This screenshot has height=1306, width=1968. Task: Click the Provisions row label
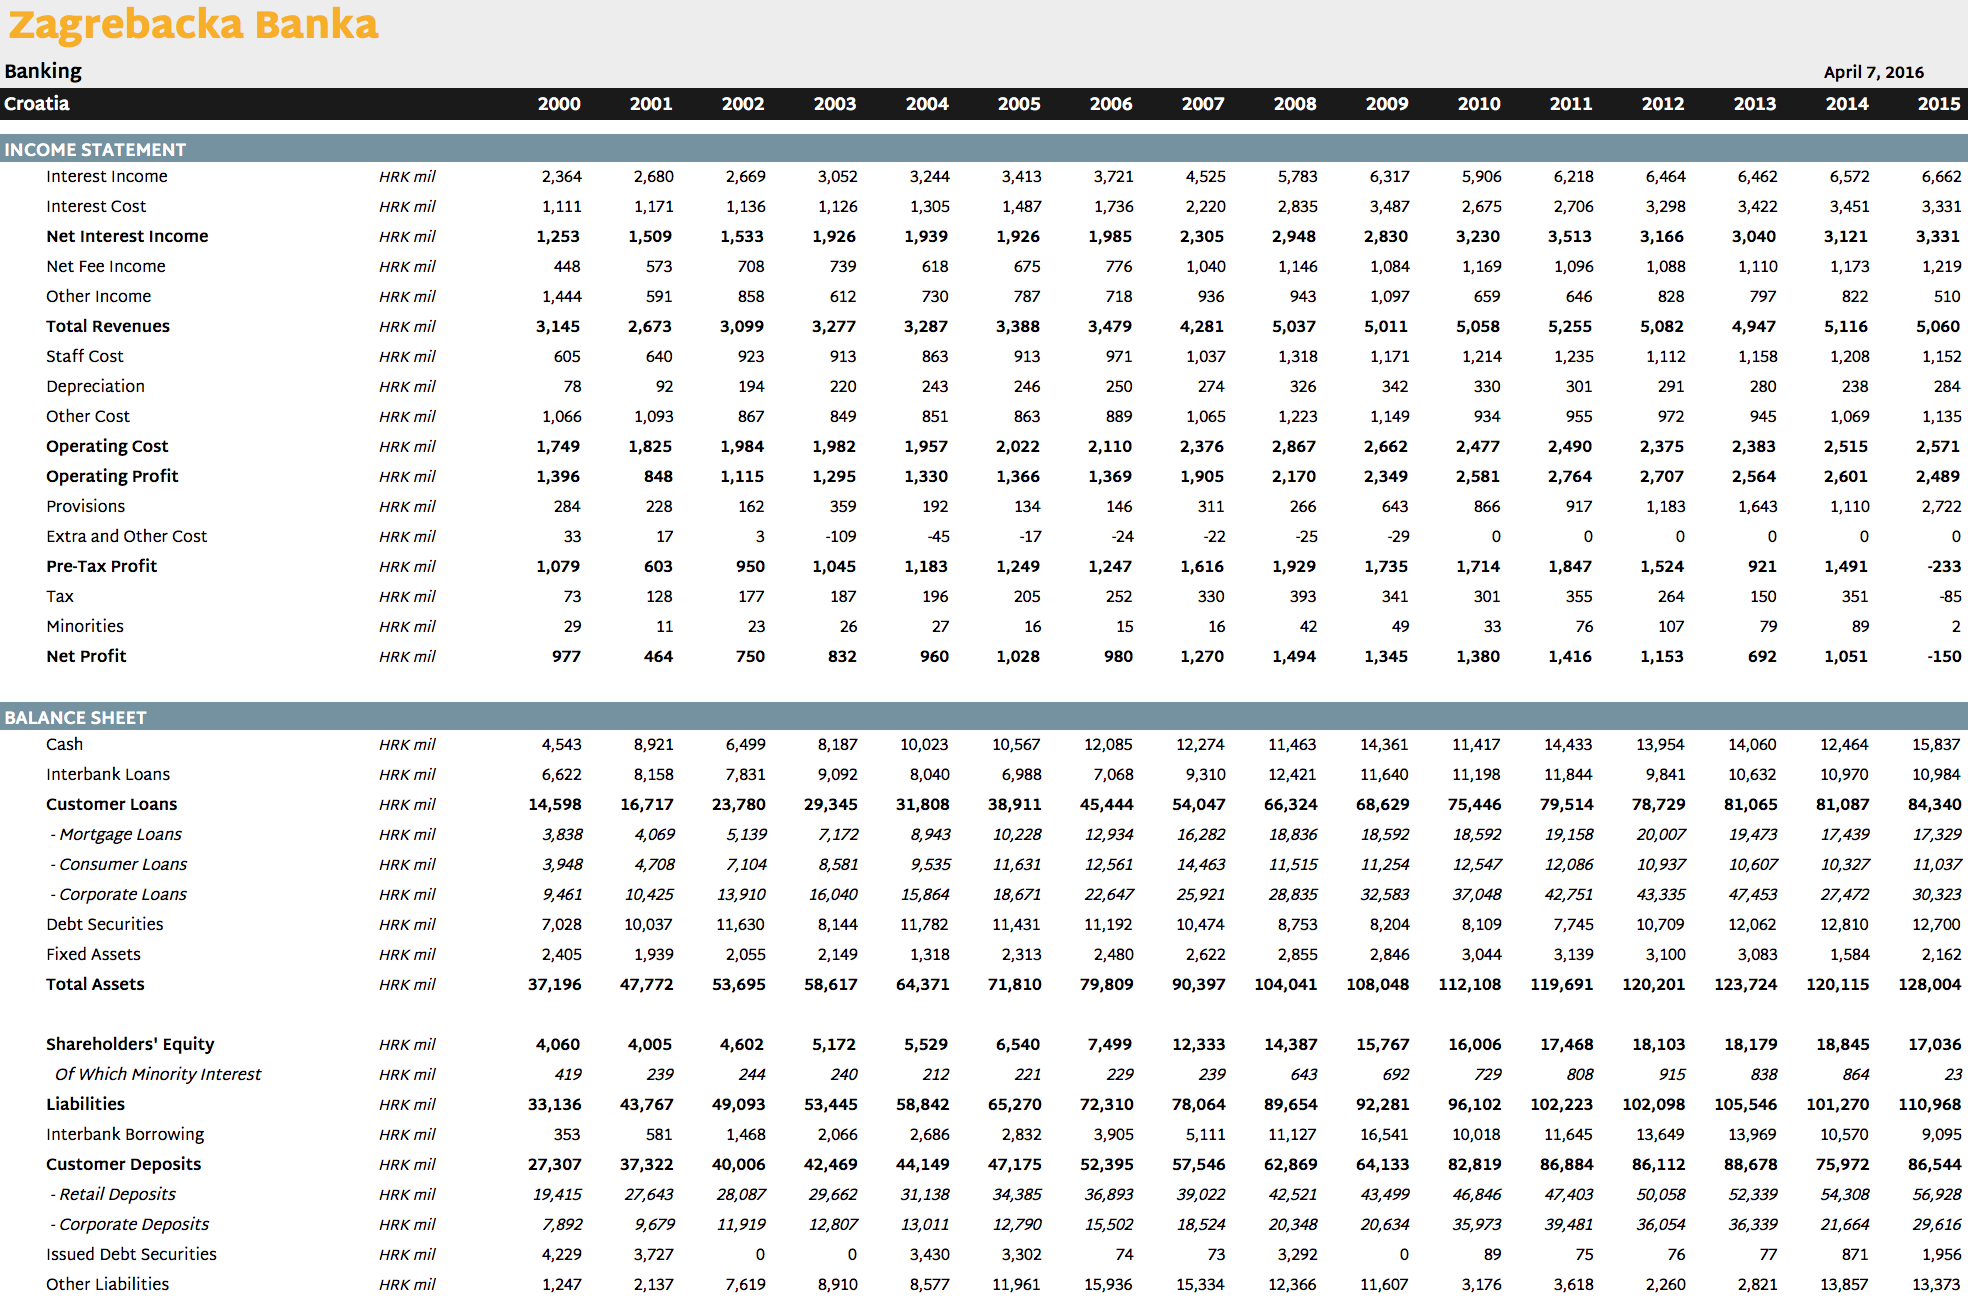click(x=86, y=507)
